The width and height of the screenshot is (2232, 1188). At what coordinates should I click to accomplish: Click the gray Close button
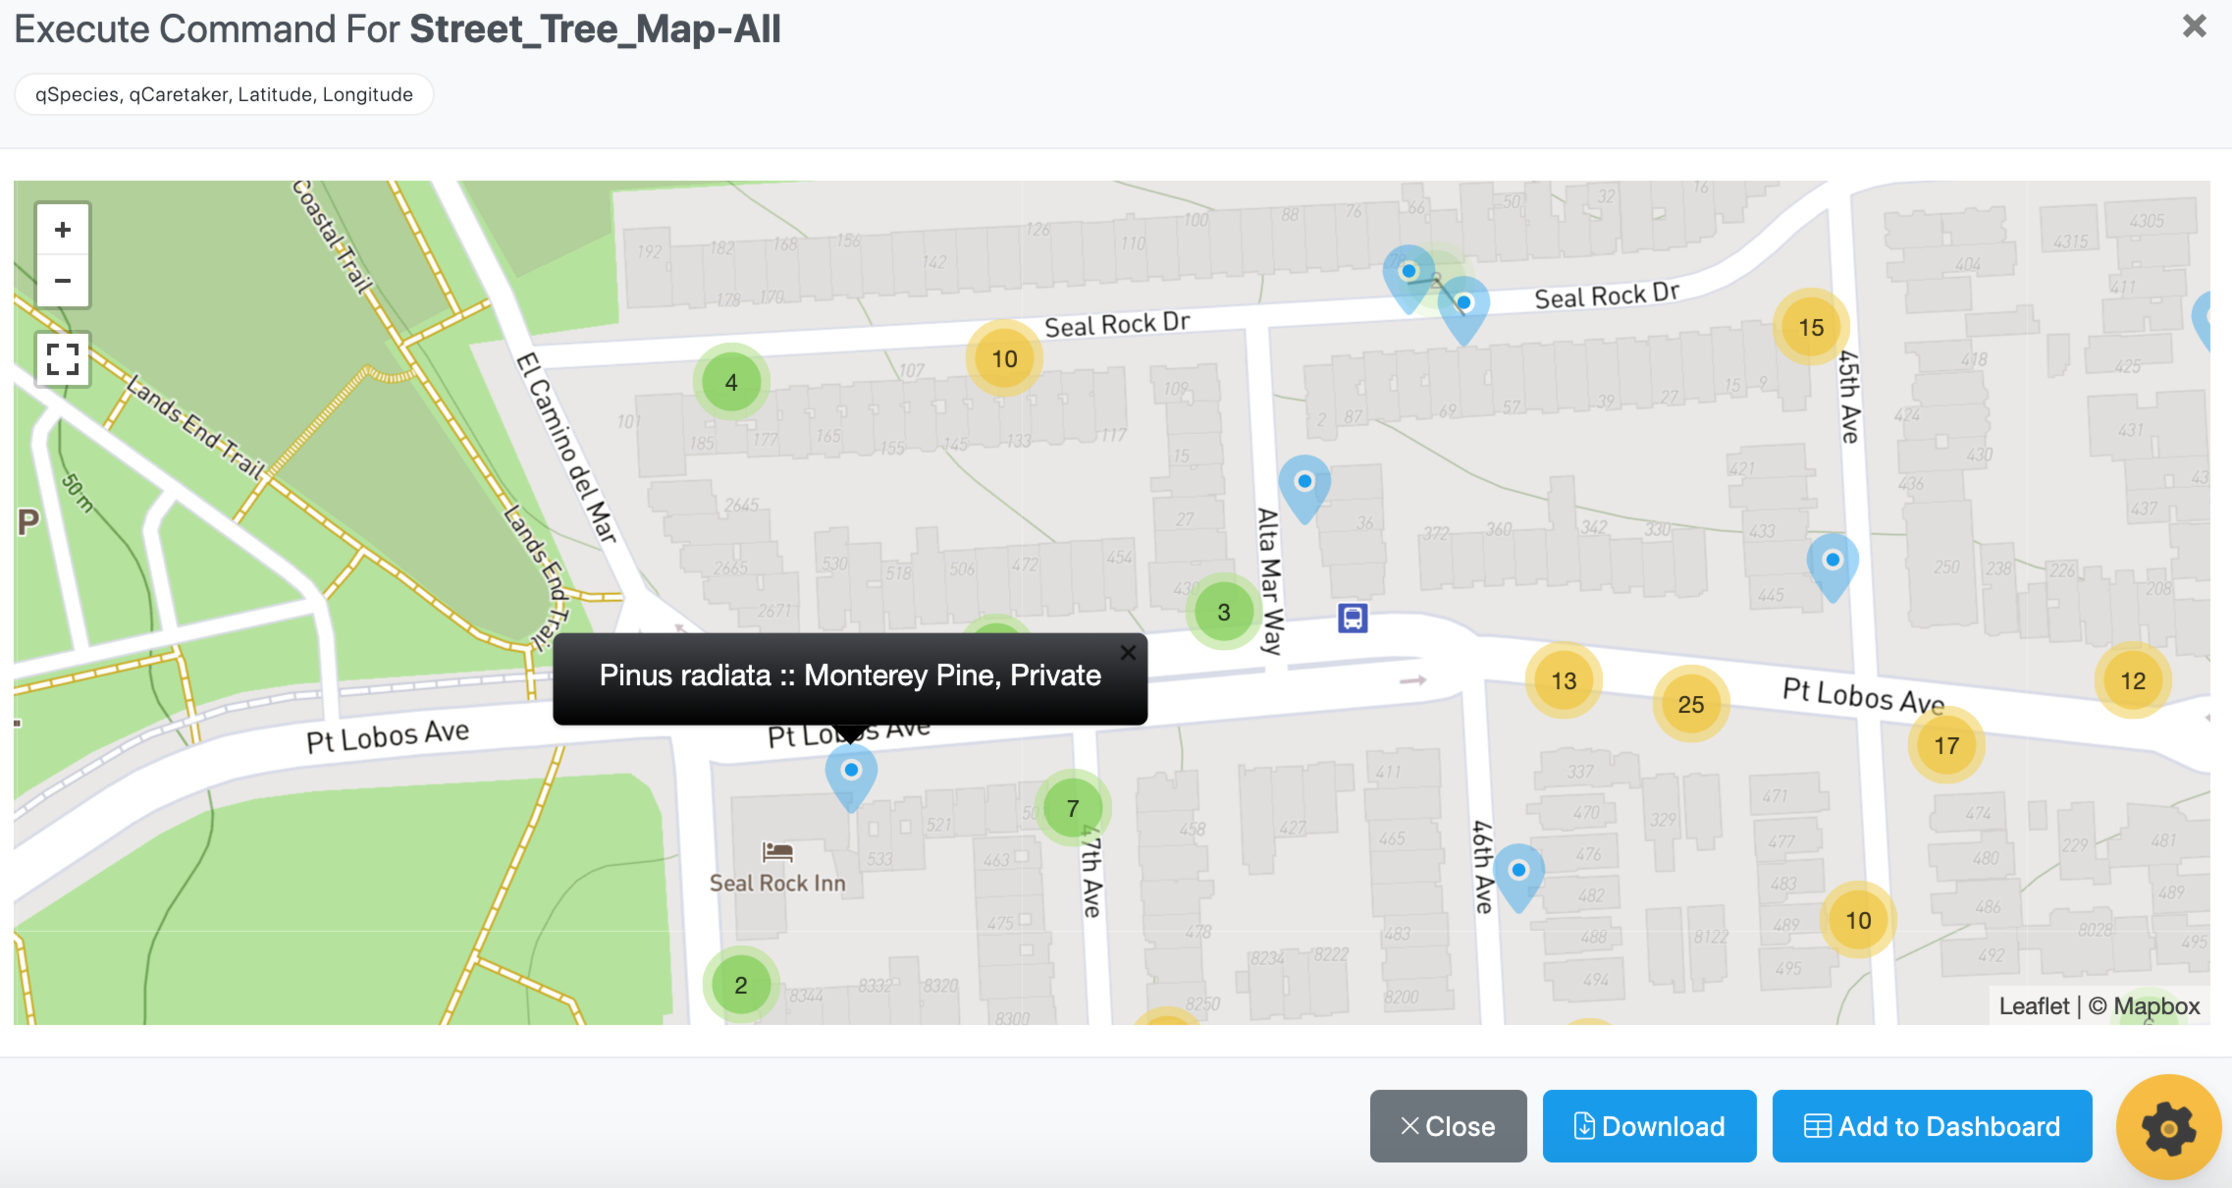1448,1126
